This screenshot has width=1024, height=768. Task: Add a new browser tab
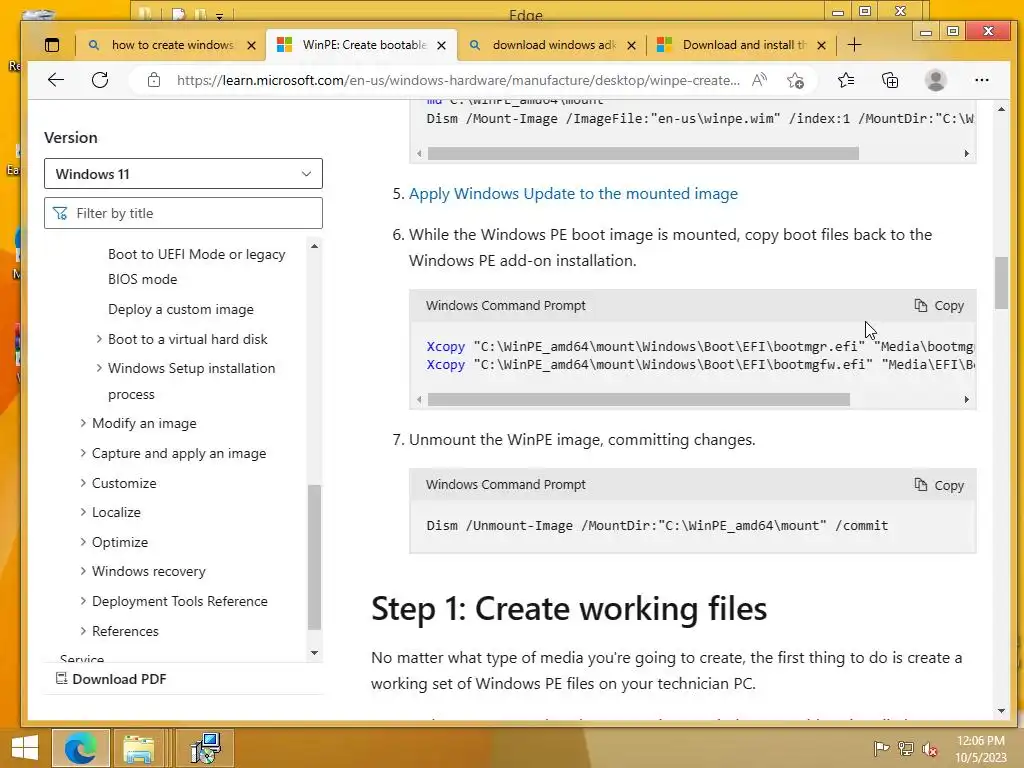point(854,45)
